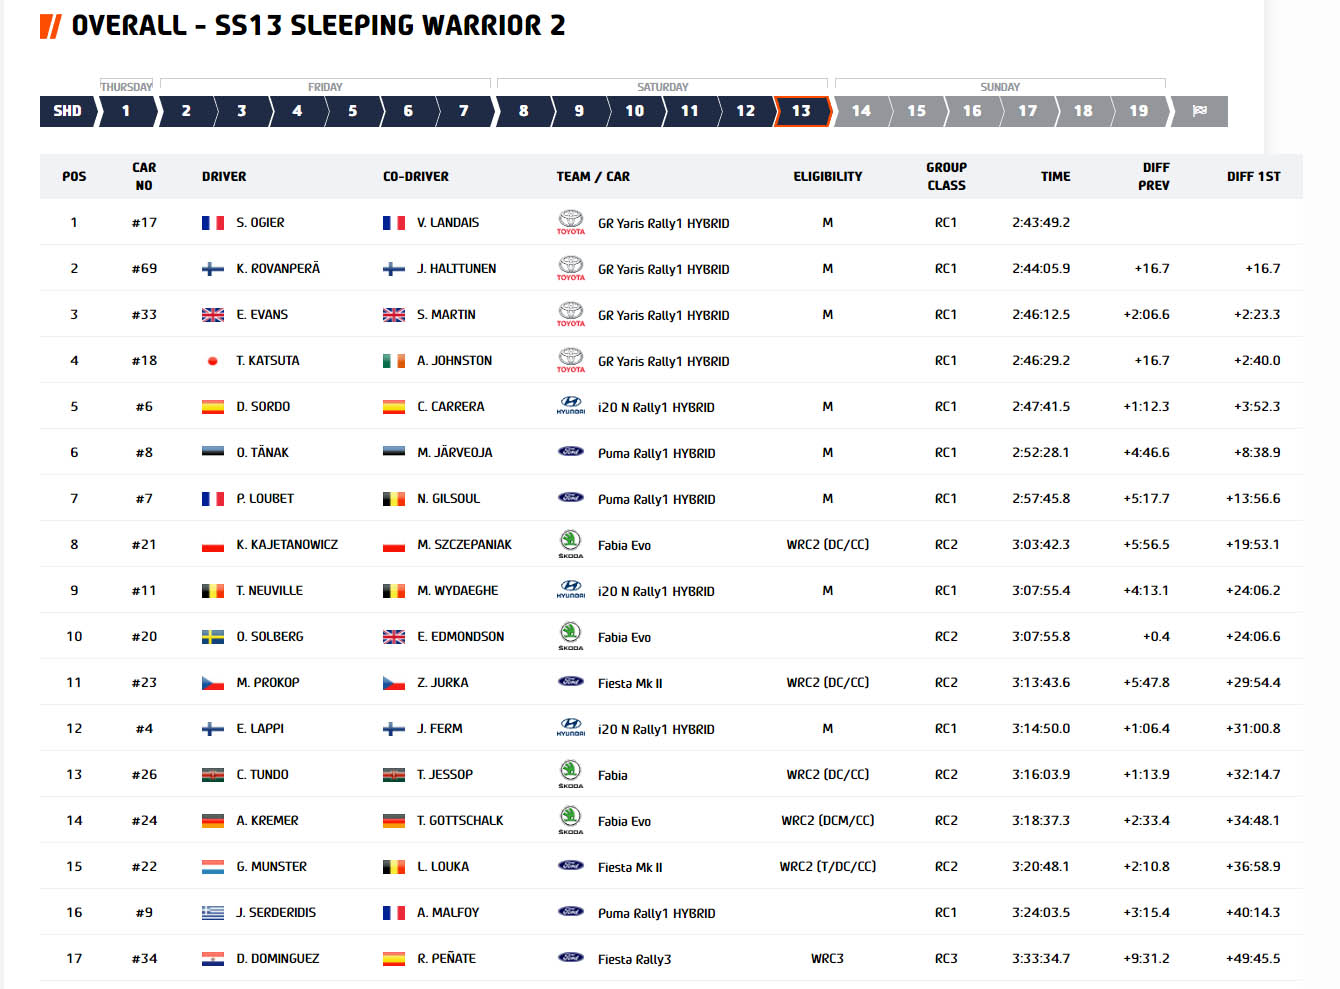The image size is (1340, 989).
Task: Click driver name S. OGIER
Action: point(260,223)
